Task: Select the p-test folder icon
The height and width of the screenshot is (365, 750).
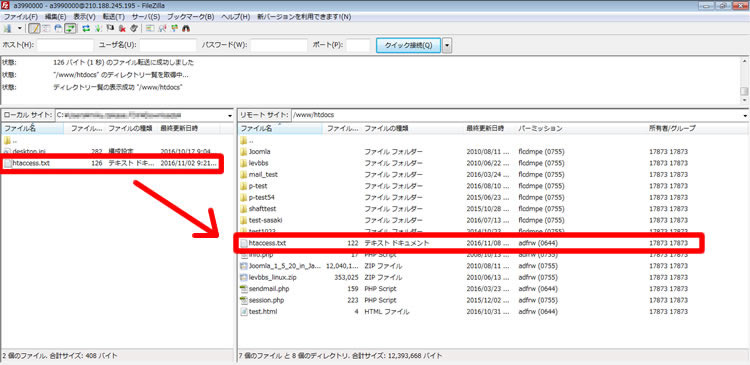Action: (243, 186)
